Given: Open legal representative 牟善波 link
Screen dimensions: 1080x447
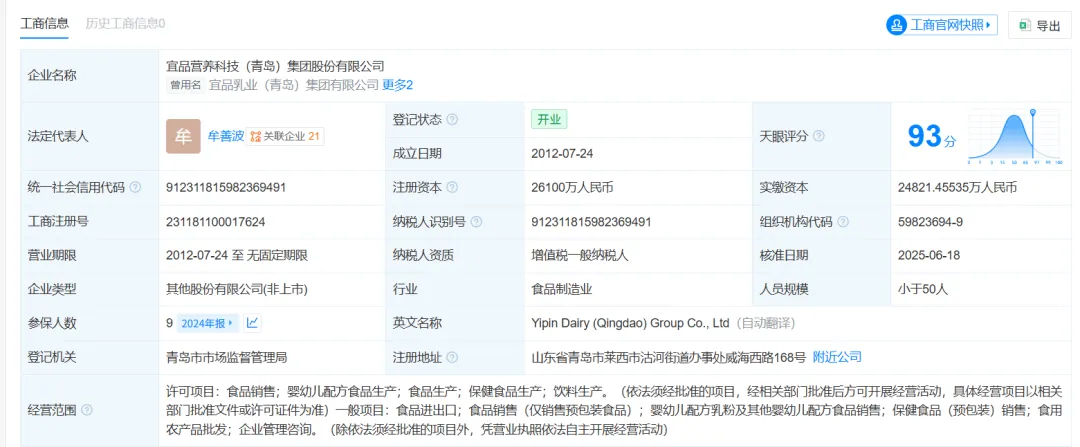Looking at the screenshot, I should [x=225, y=136].
